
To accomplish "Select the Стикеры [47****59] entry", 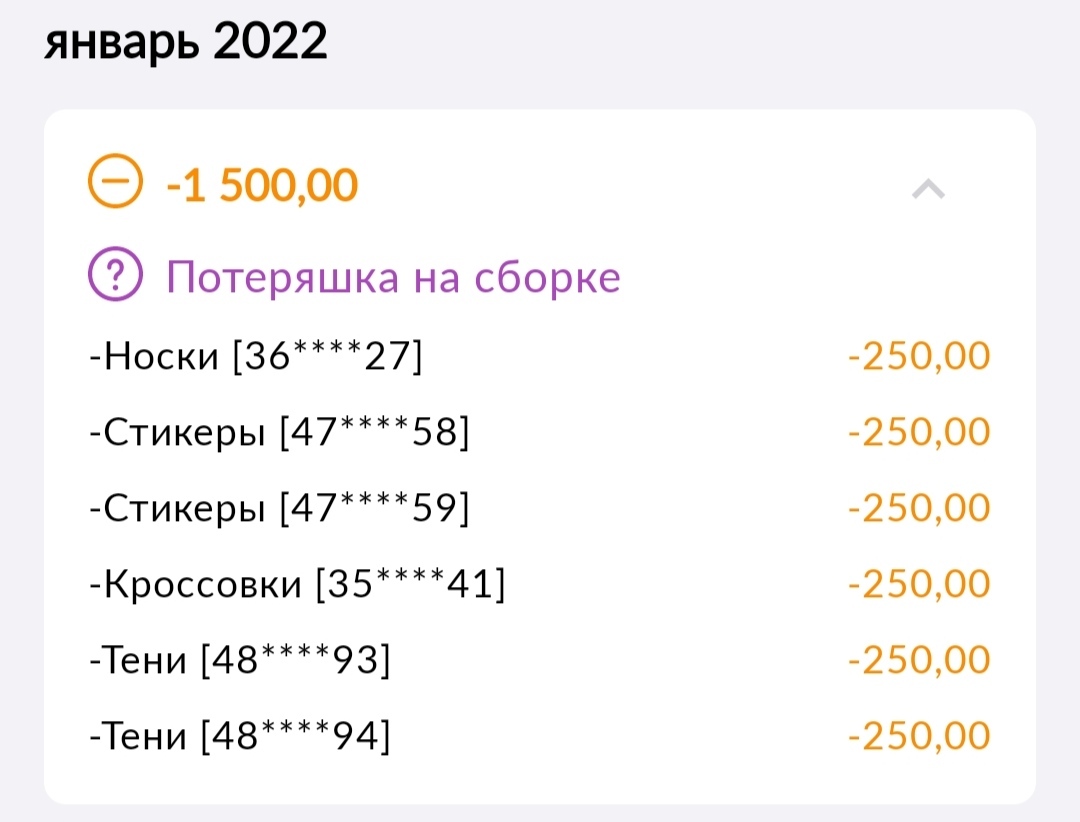I will [279, 509].
